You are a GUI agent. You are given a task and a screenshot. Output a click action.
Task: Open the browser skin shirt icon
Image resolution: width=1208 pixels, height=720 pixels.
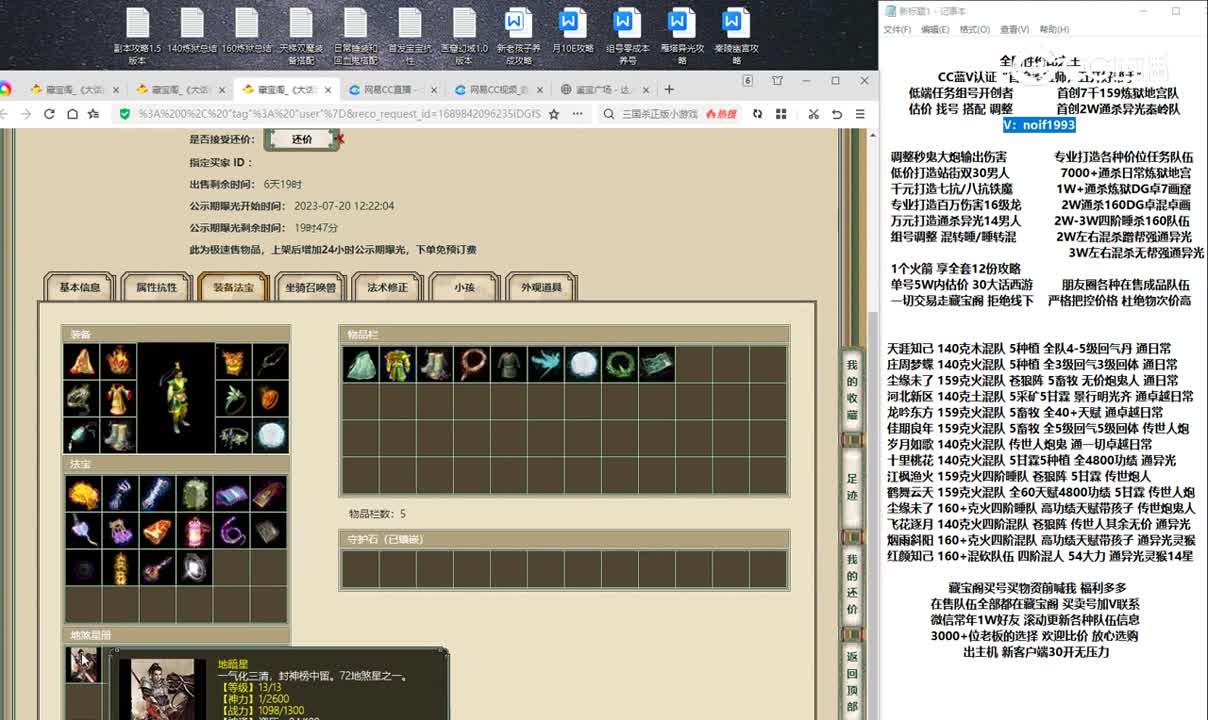(x=777, y=81)
